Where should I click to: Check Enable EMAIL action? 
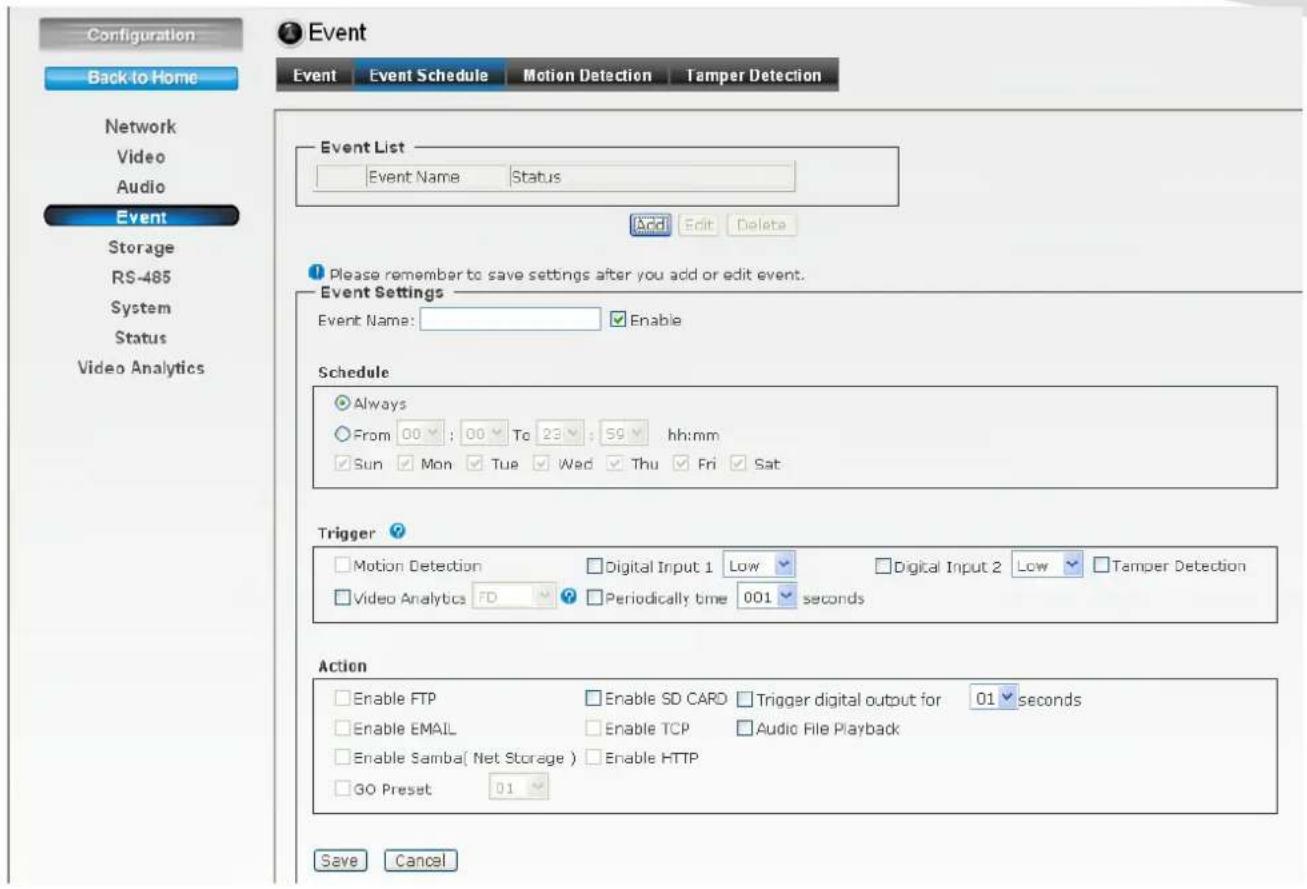click(342, 728)
